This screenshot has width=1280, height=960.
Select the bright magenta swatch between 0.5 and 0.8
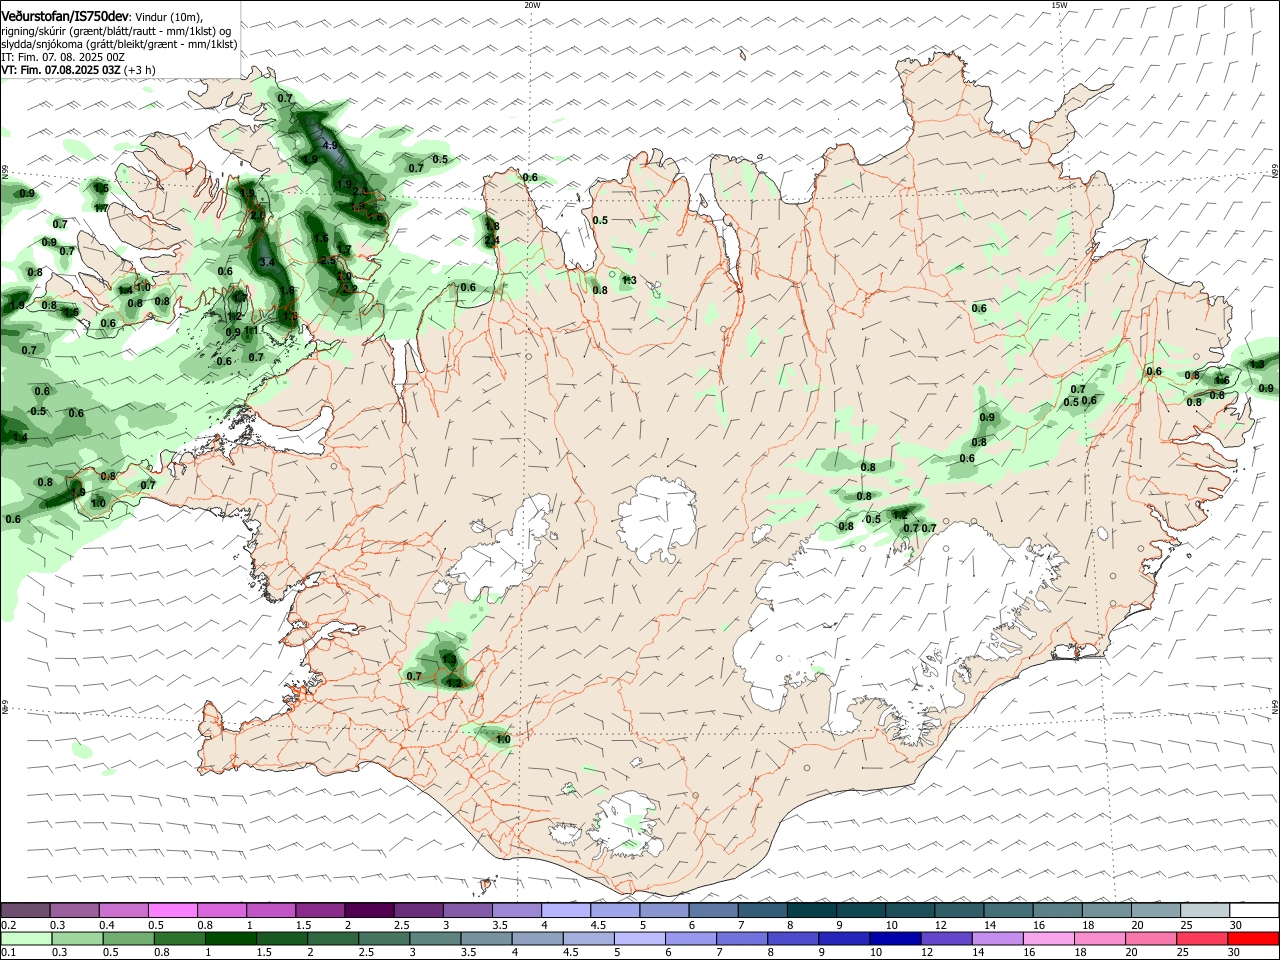[172, 910]
